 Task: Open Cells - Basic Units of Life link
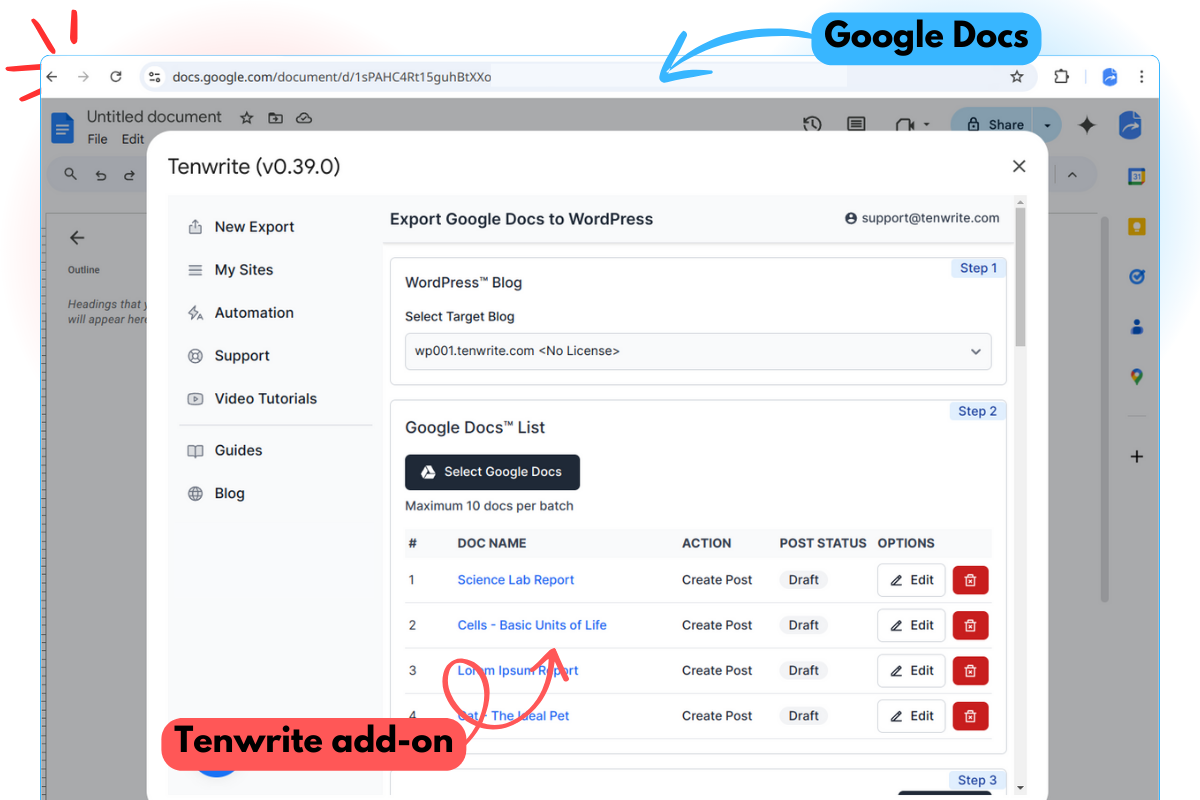[532, 625]
